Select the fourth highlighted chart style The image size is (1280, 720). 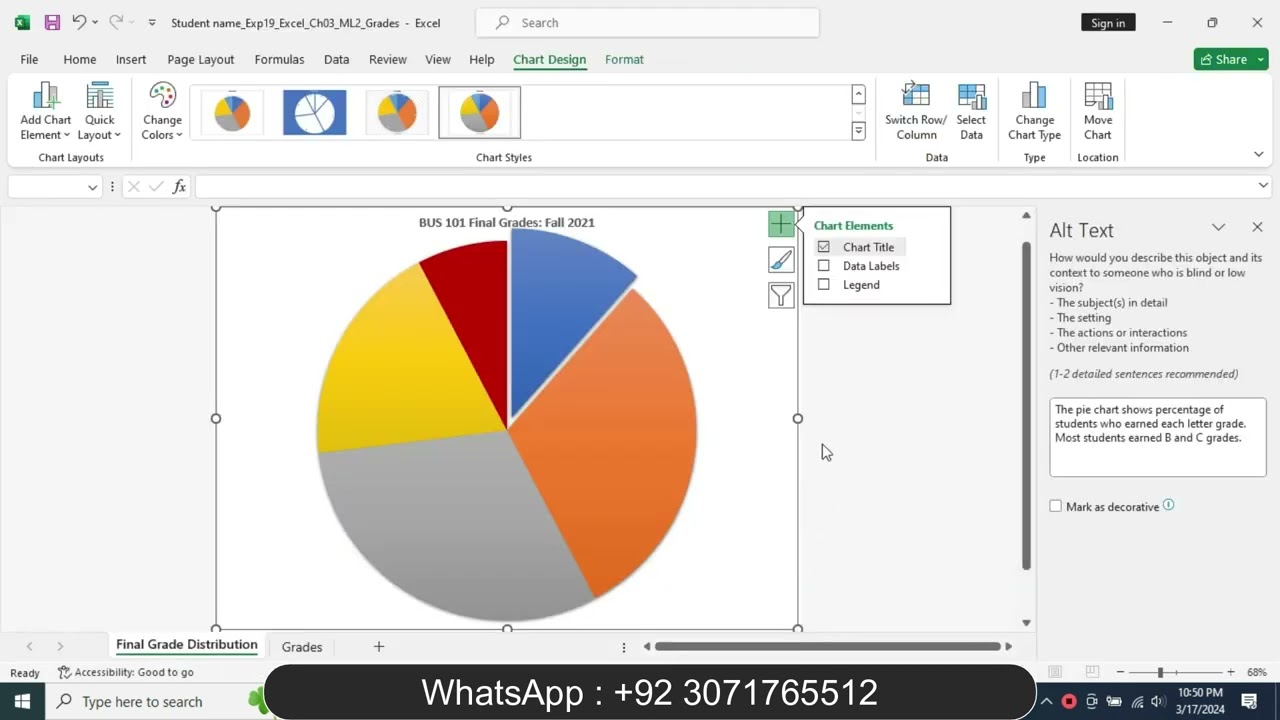(480, 112)
